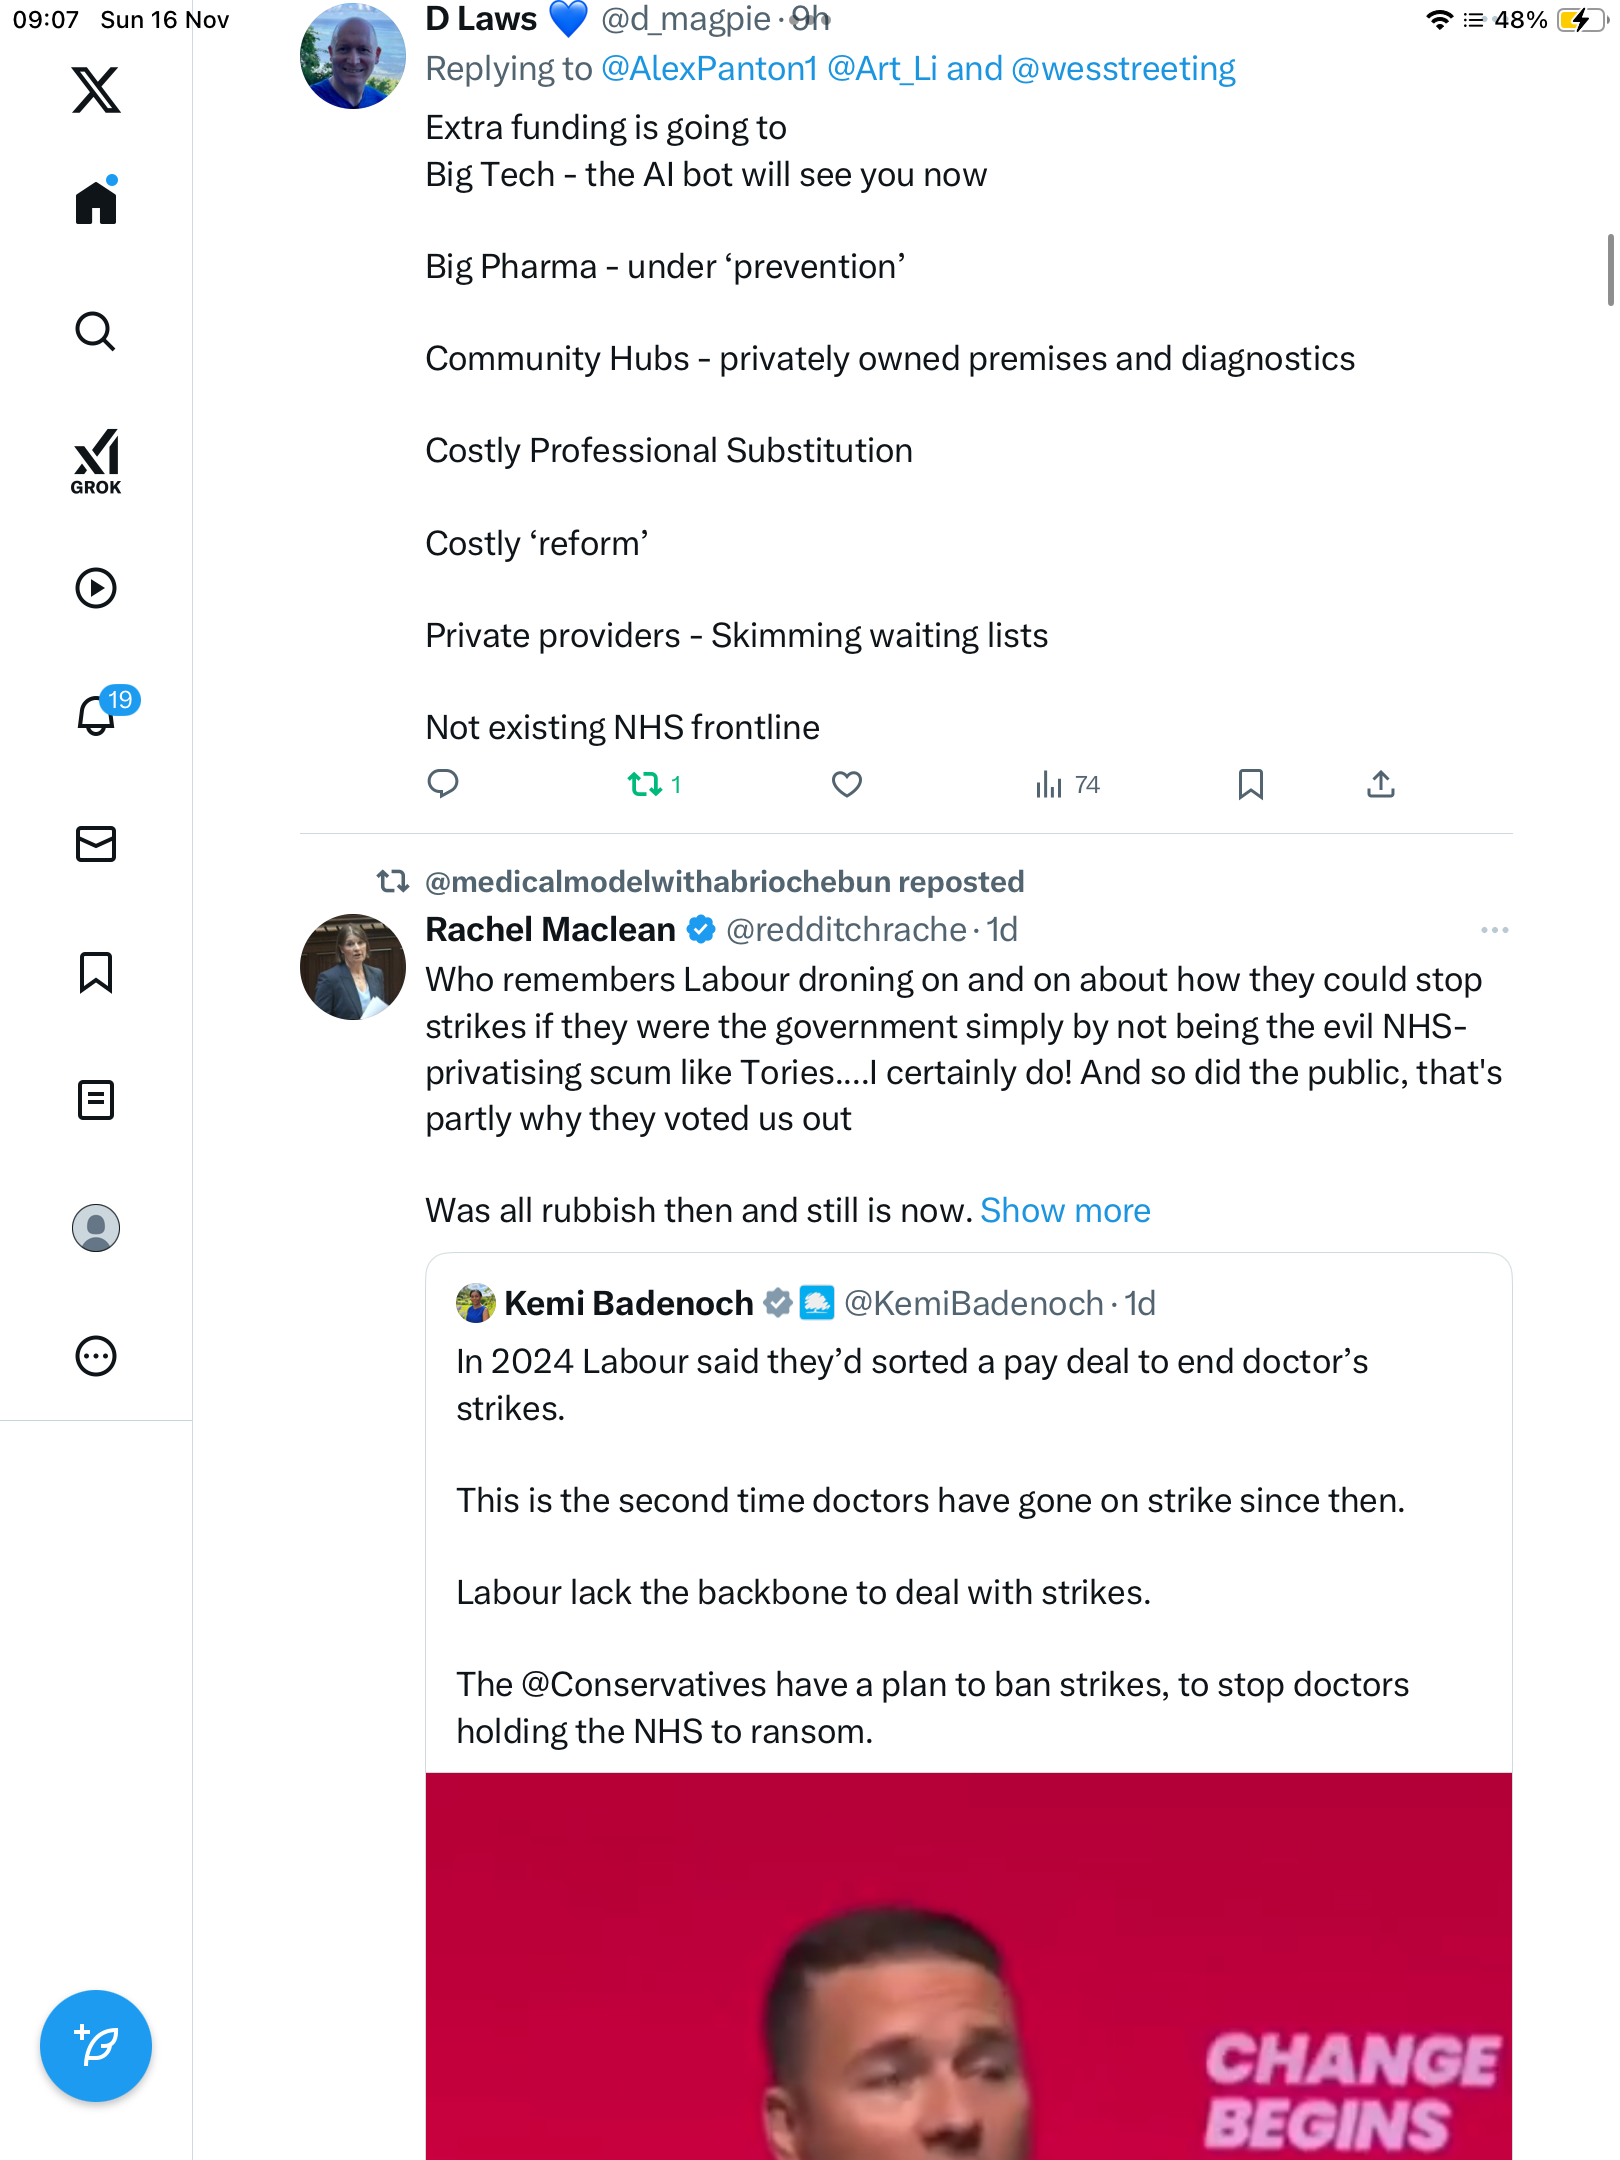Open the Search magnifier in sidebar
1620x2160 pixels.
tap(96, 331)
